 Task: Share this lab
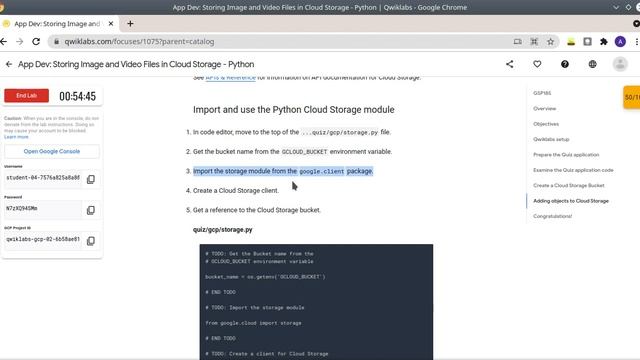(509, 64)
